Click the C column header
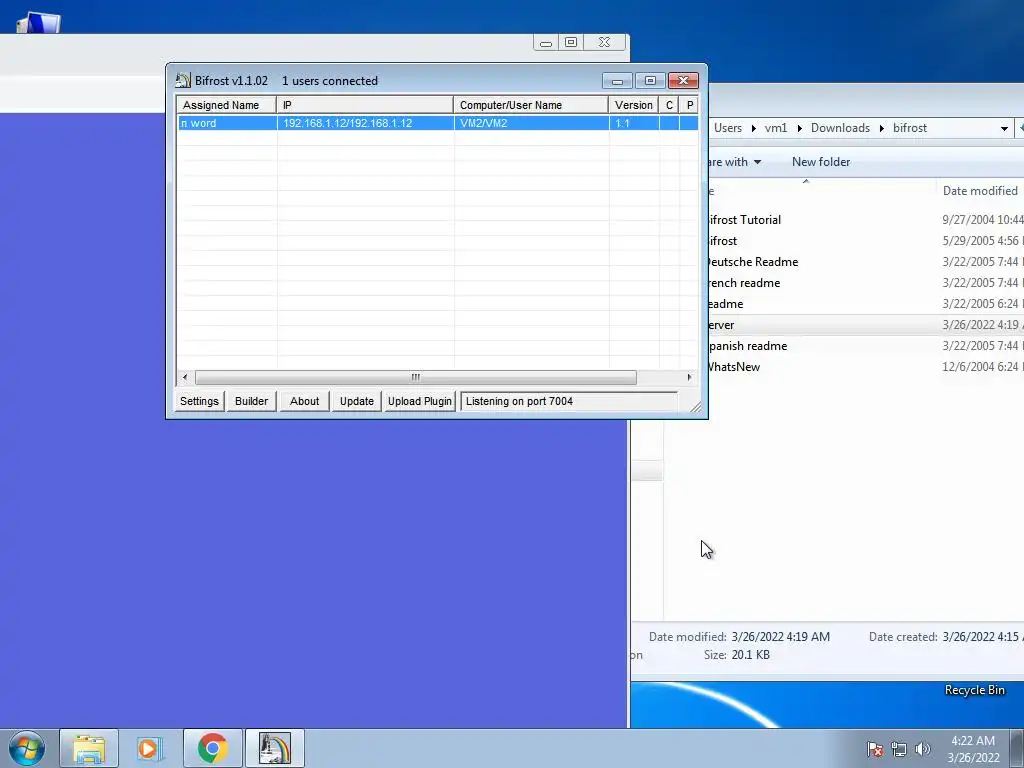 [x=669, y=105]
